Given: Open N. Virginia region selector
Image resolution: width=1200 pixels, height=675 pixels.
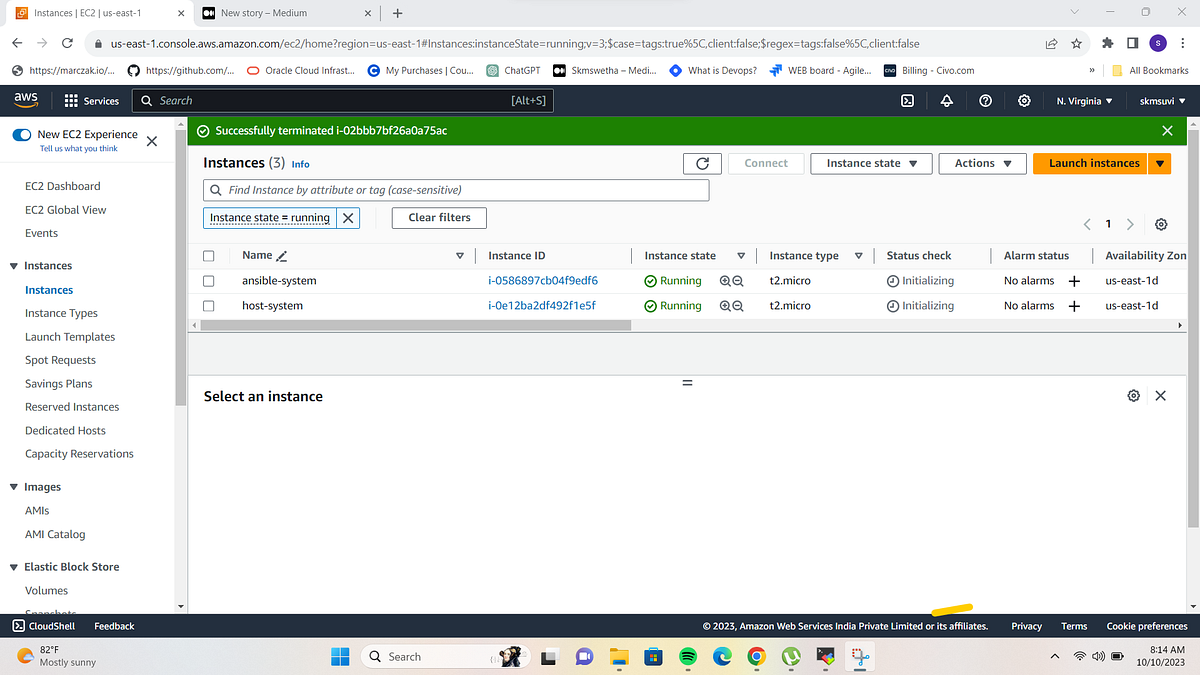Looking at the screenshot, I should 1084,101.
